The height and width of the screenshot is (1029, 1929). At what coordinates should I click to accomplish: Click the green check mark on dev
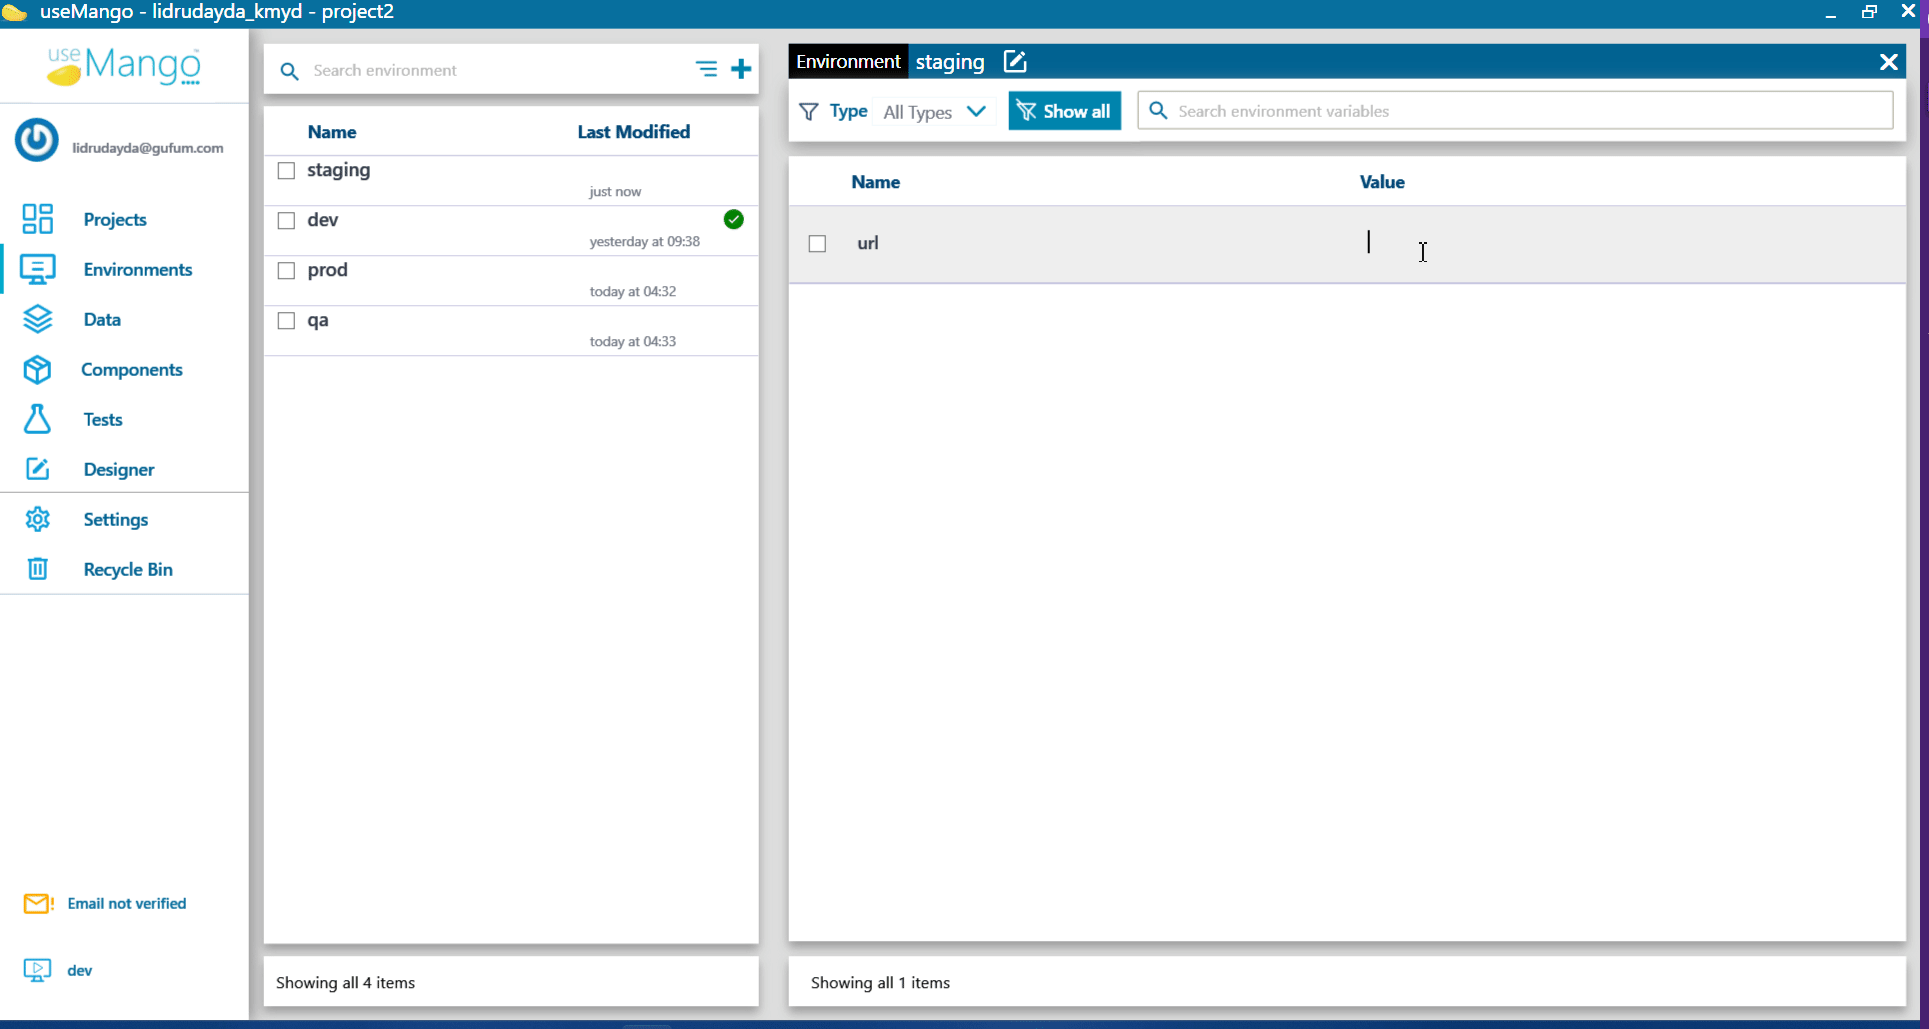tap(734, 219)
